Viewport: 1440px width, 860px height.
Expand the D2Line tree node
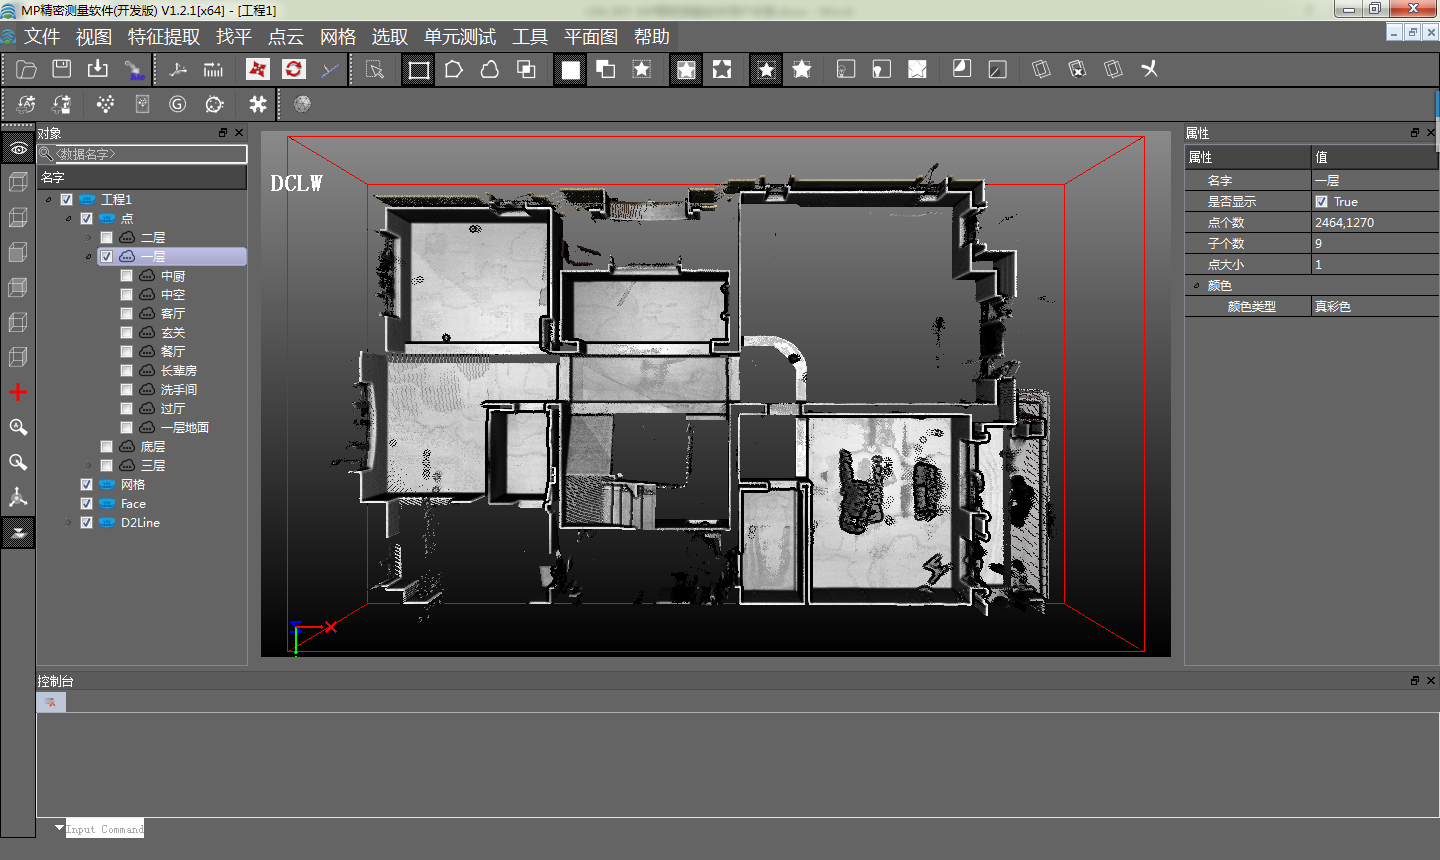coord(68,523)
